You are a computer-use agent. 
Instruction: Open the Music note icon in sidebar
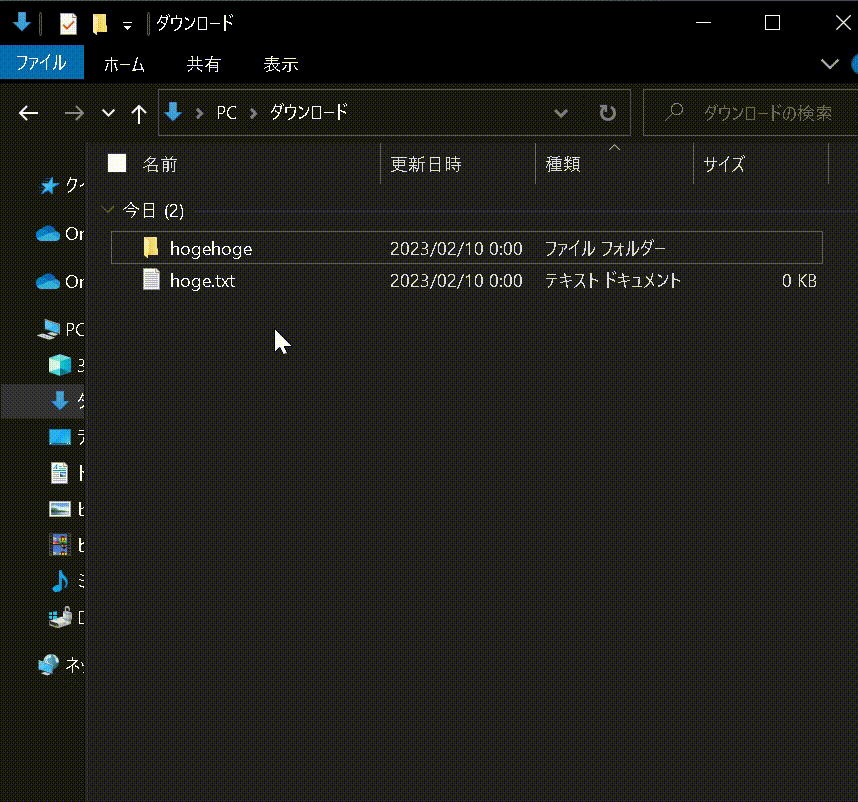coord(60,581)
